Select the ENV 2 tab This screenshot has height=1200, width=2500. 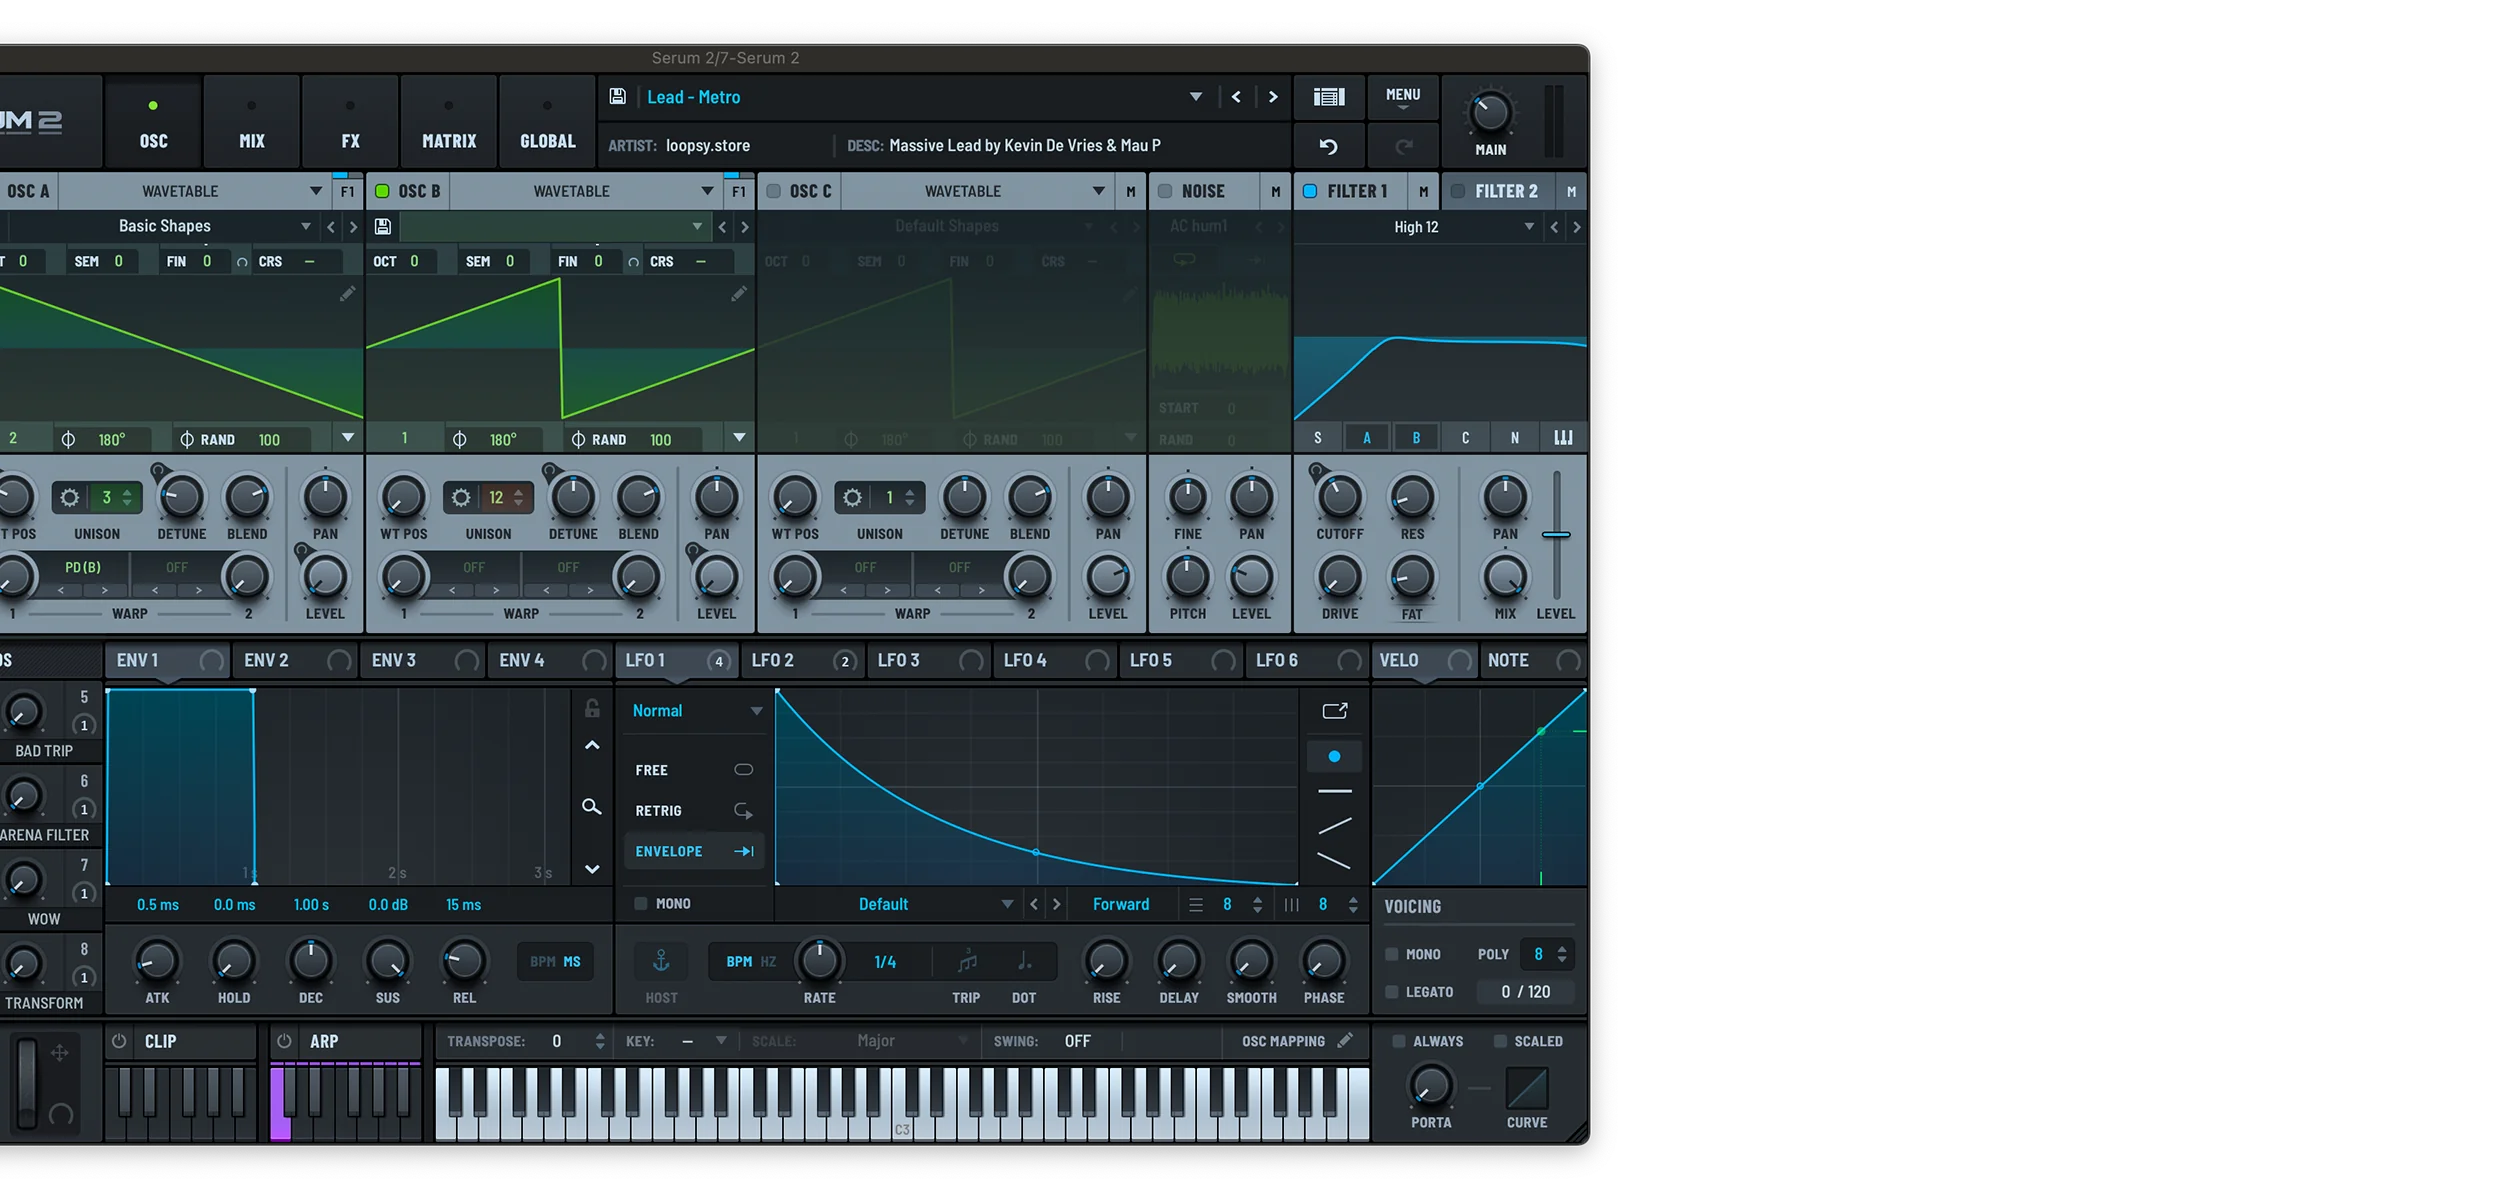click(x=294, y=660)
